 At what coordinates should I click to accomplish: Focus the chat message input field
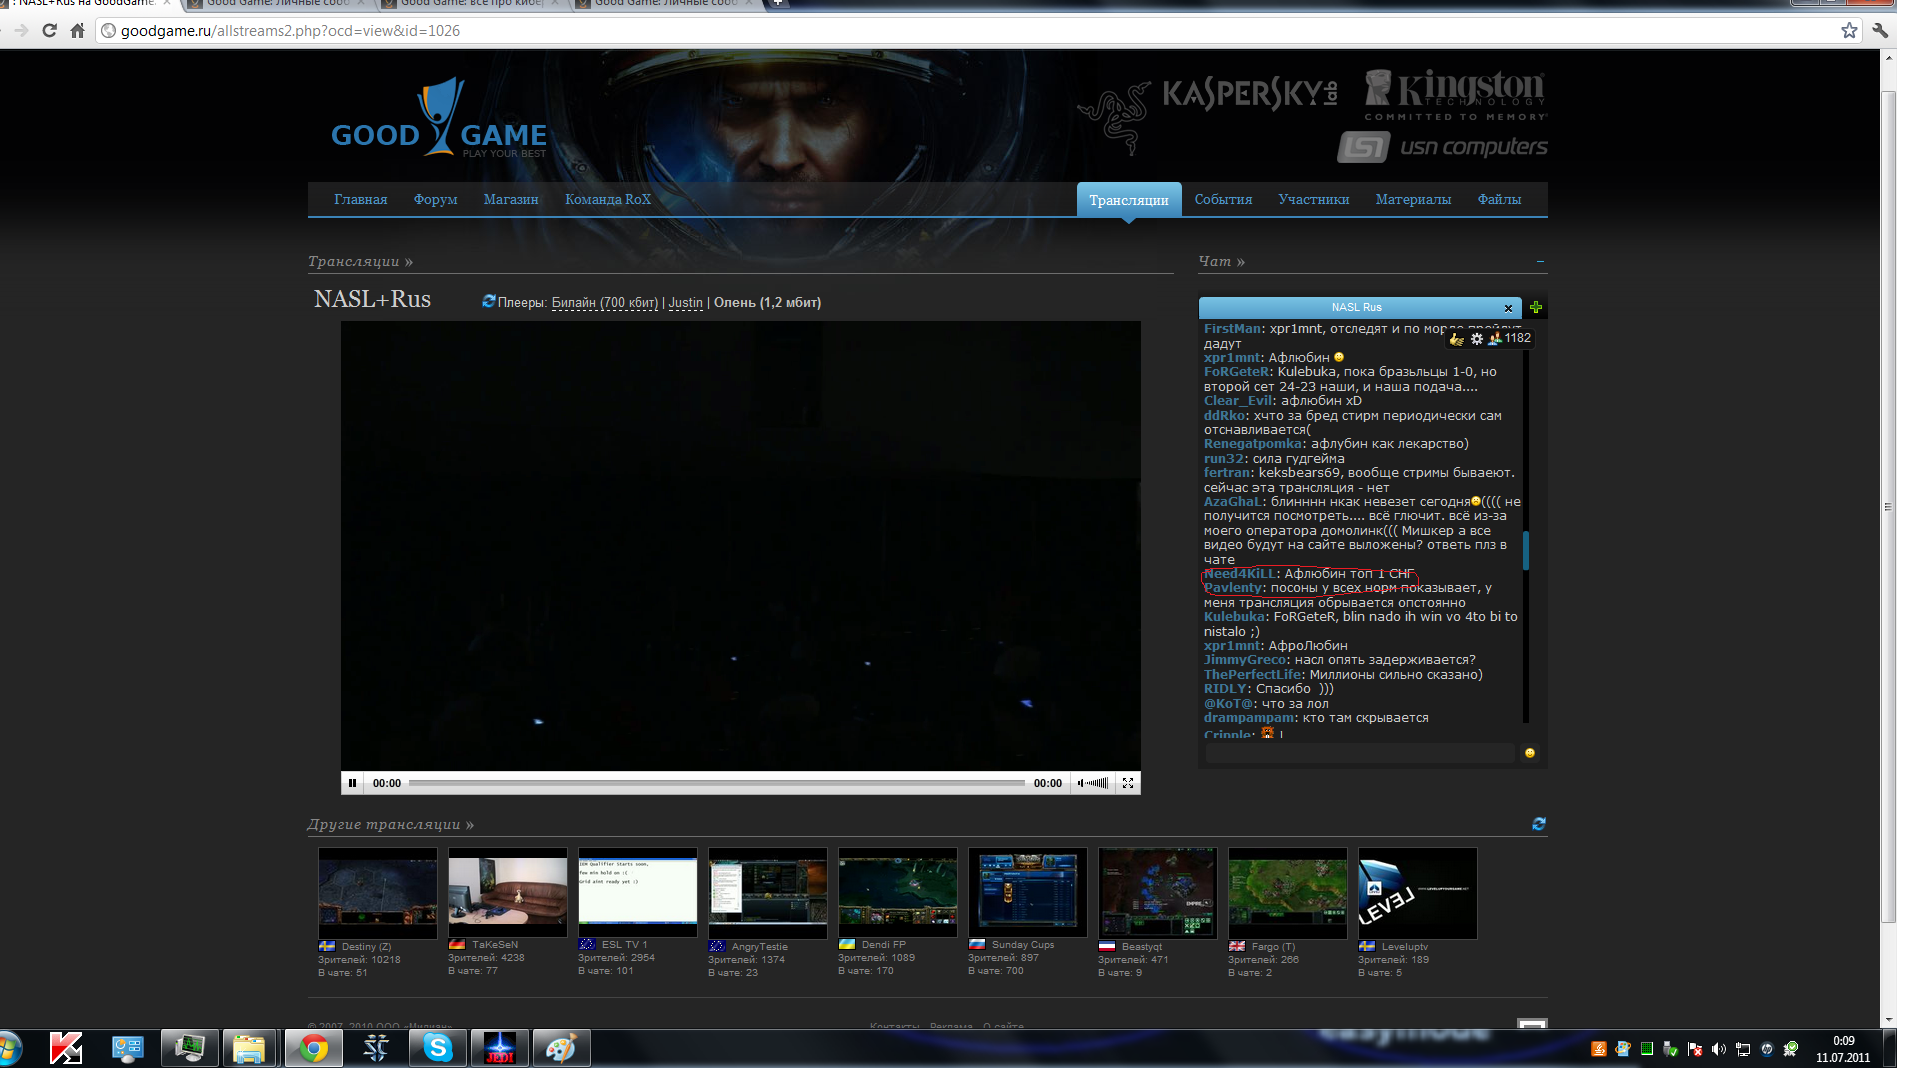1360,753
